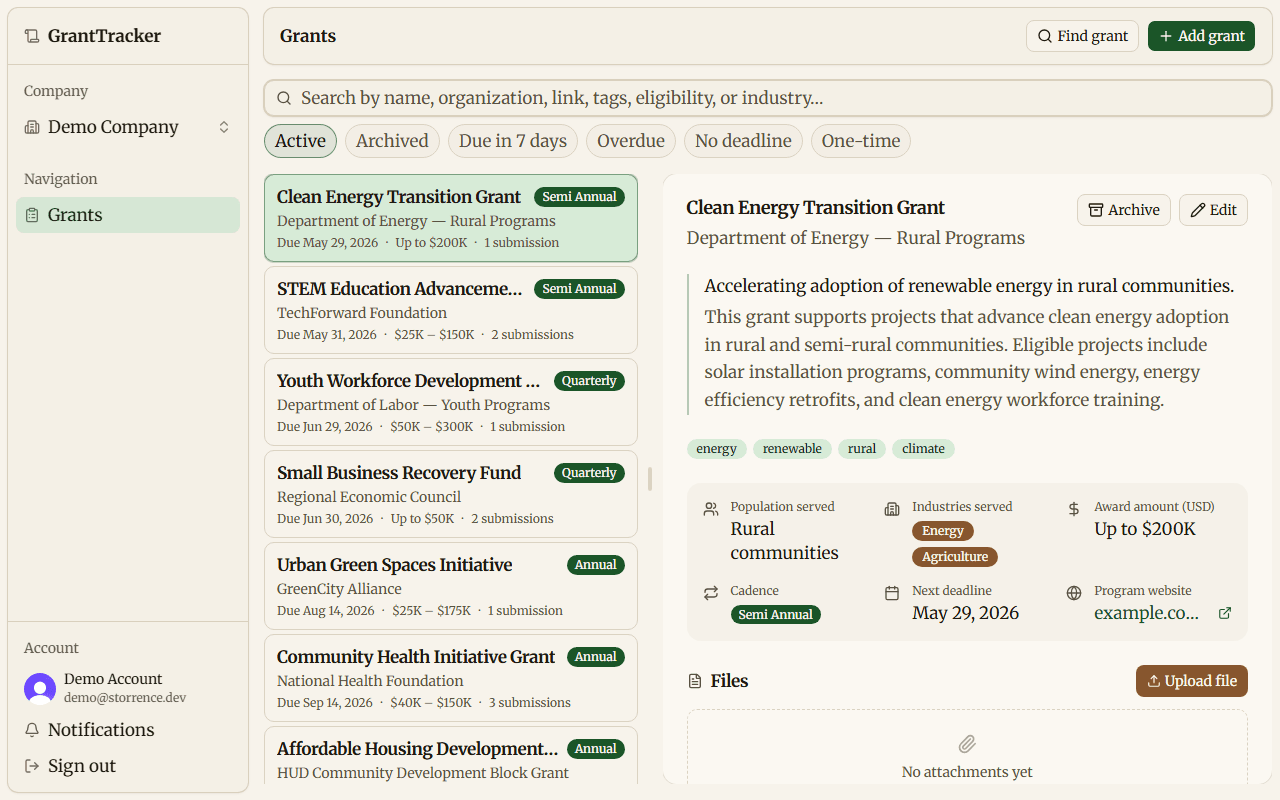Click the Upload file button
This screenshot has width=1280, height=800.
tap(1191, 681)
